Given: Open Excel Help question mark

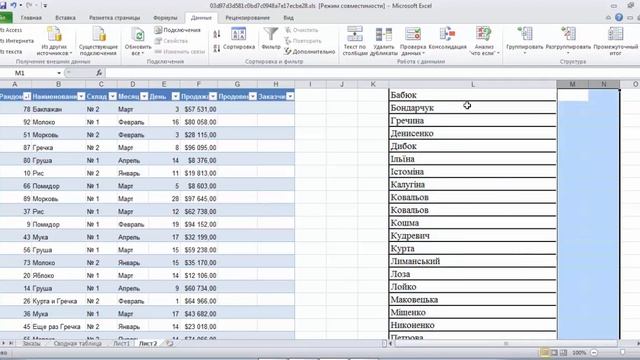Looking at the screenshot, I should [x=619, y=18].
